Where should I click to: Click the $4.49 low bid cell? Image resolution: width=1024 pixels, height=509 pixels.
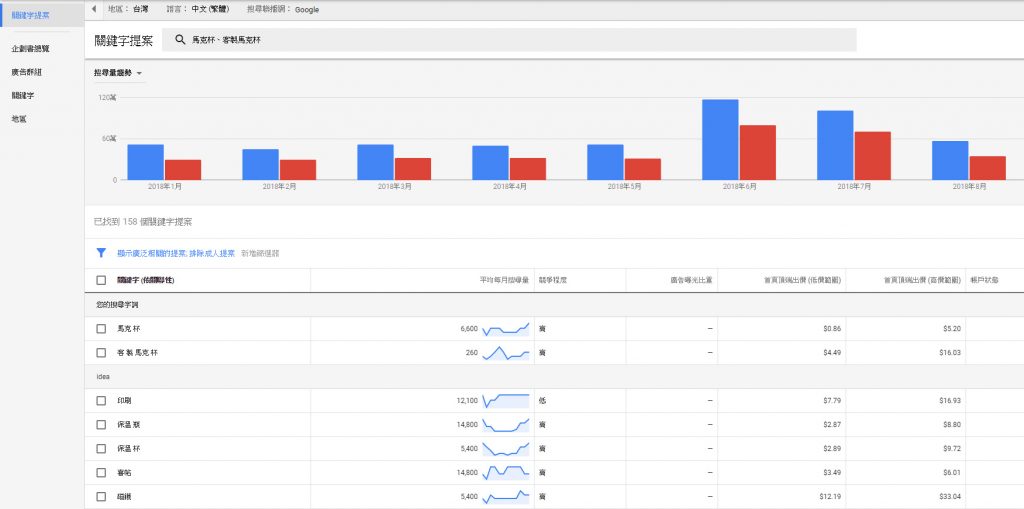(832, 353)
